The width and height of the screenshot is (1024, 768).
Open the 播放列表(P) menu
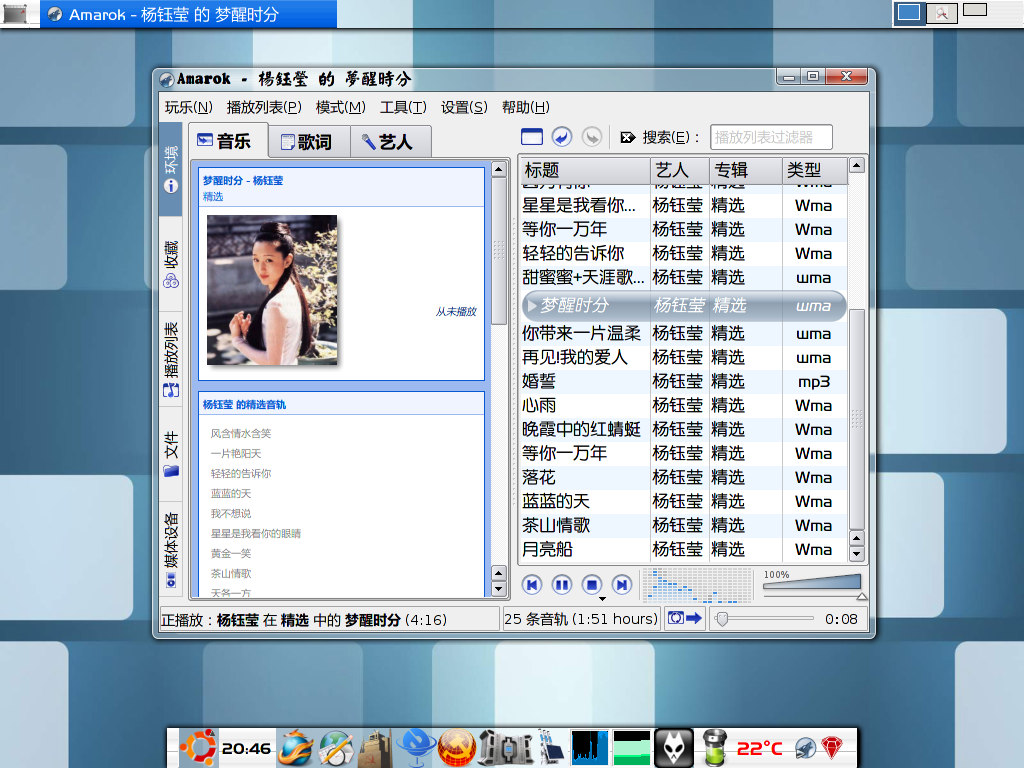tap(264, 107)
